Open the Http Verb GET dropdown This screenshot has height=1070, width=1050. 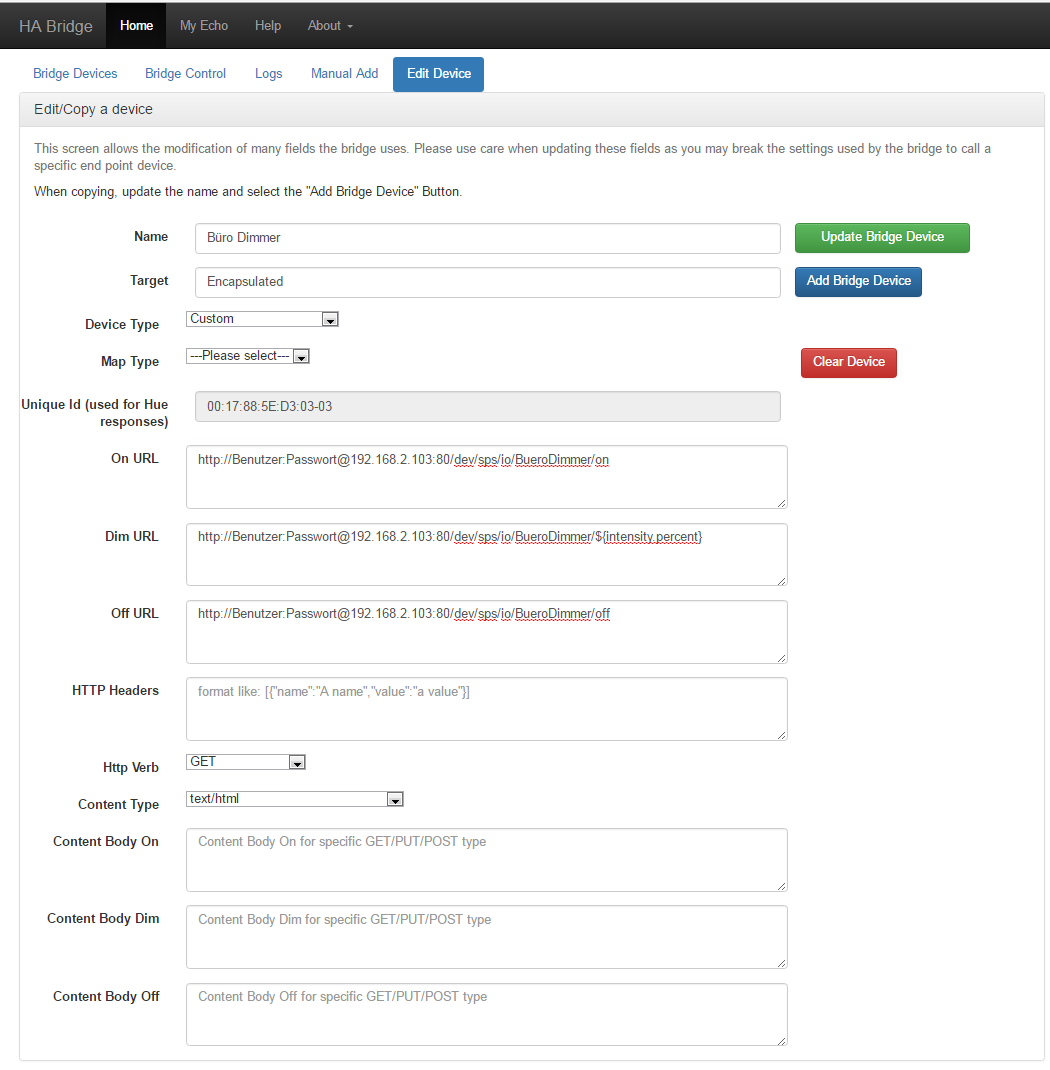246,762
